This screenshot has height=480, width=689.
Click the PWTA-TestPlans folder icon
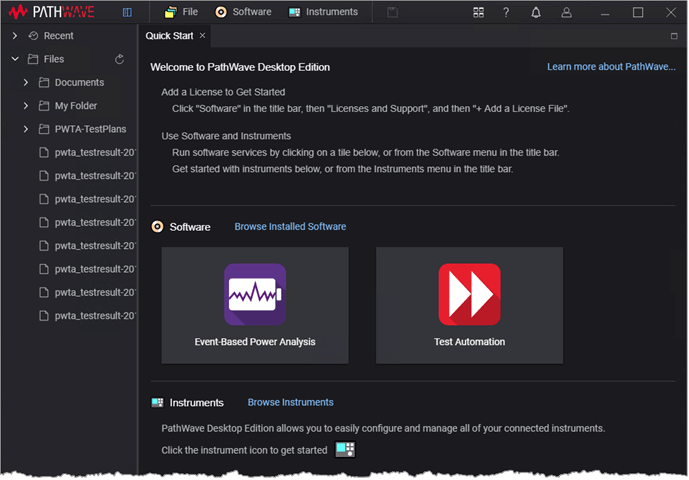coord(44,129)
